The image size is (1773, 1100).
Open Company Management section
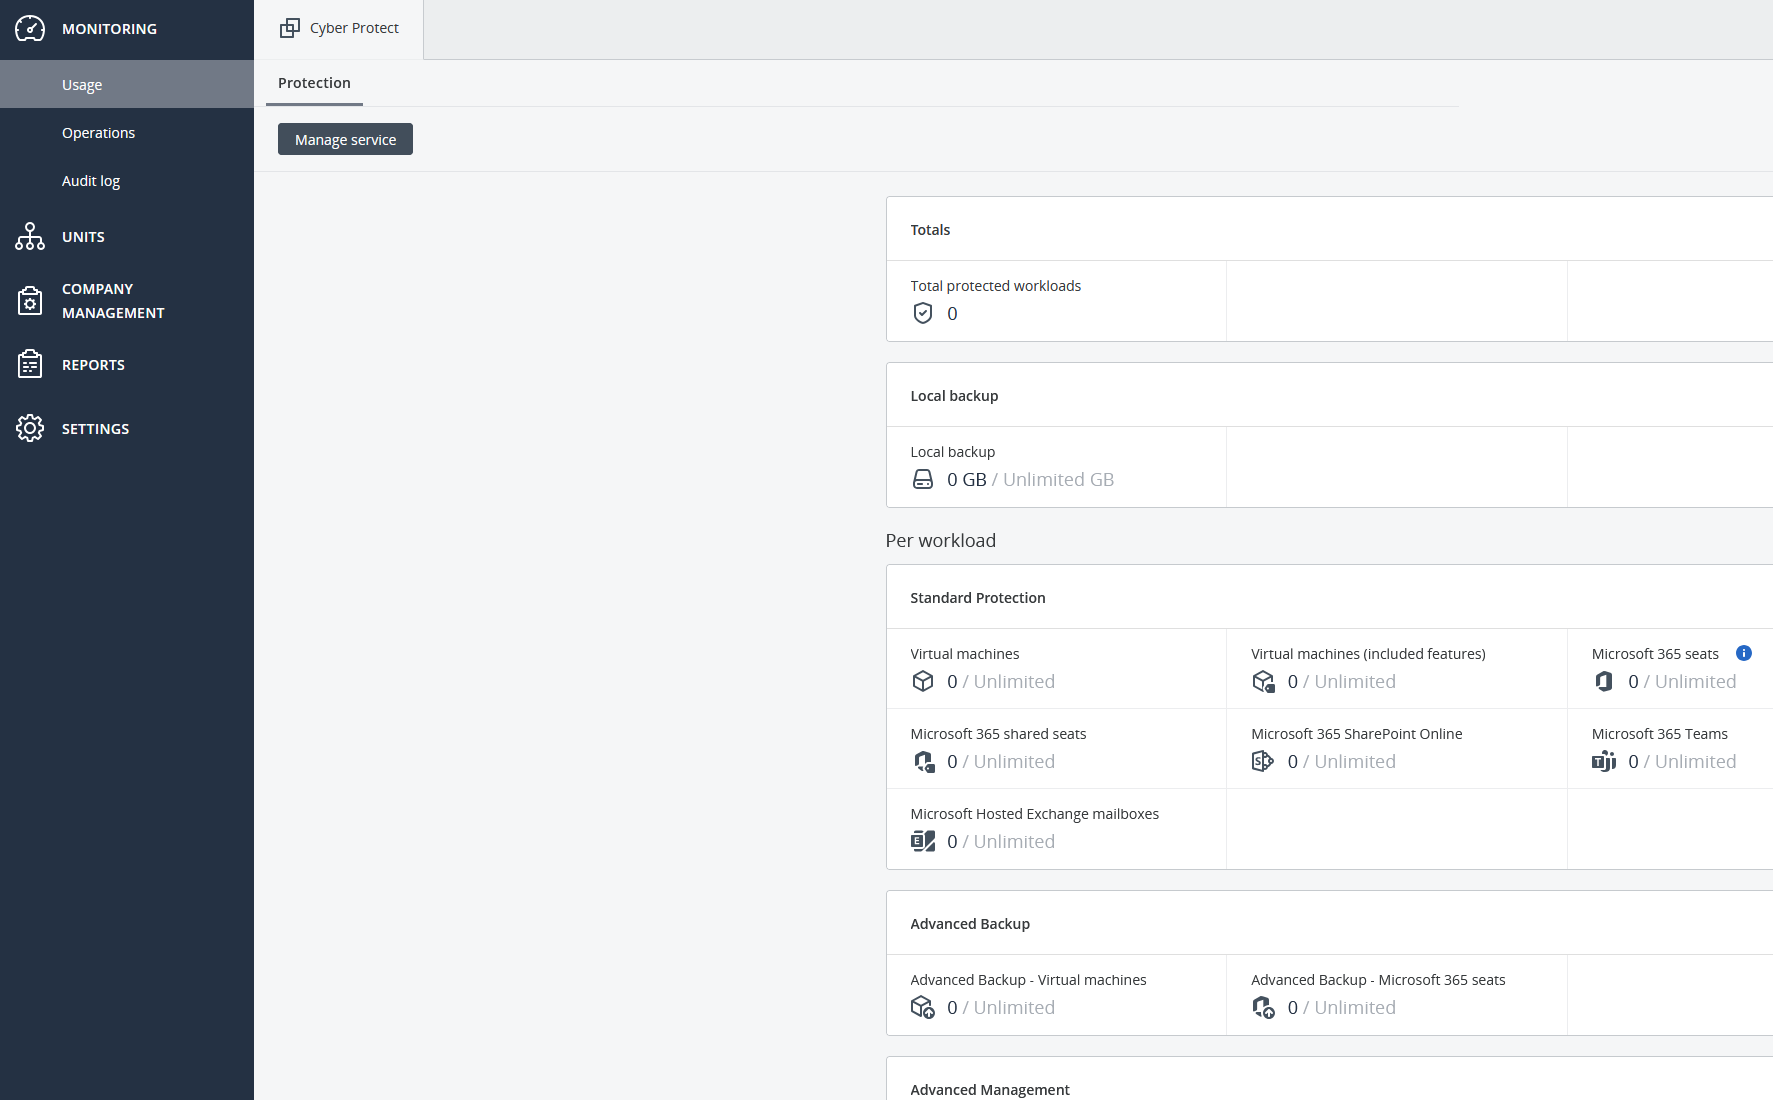point(127,301)
